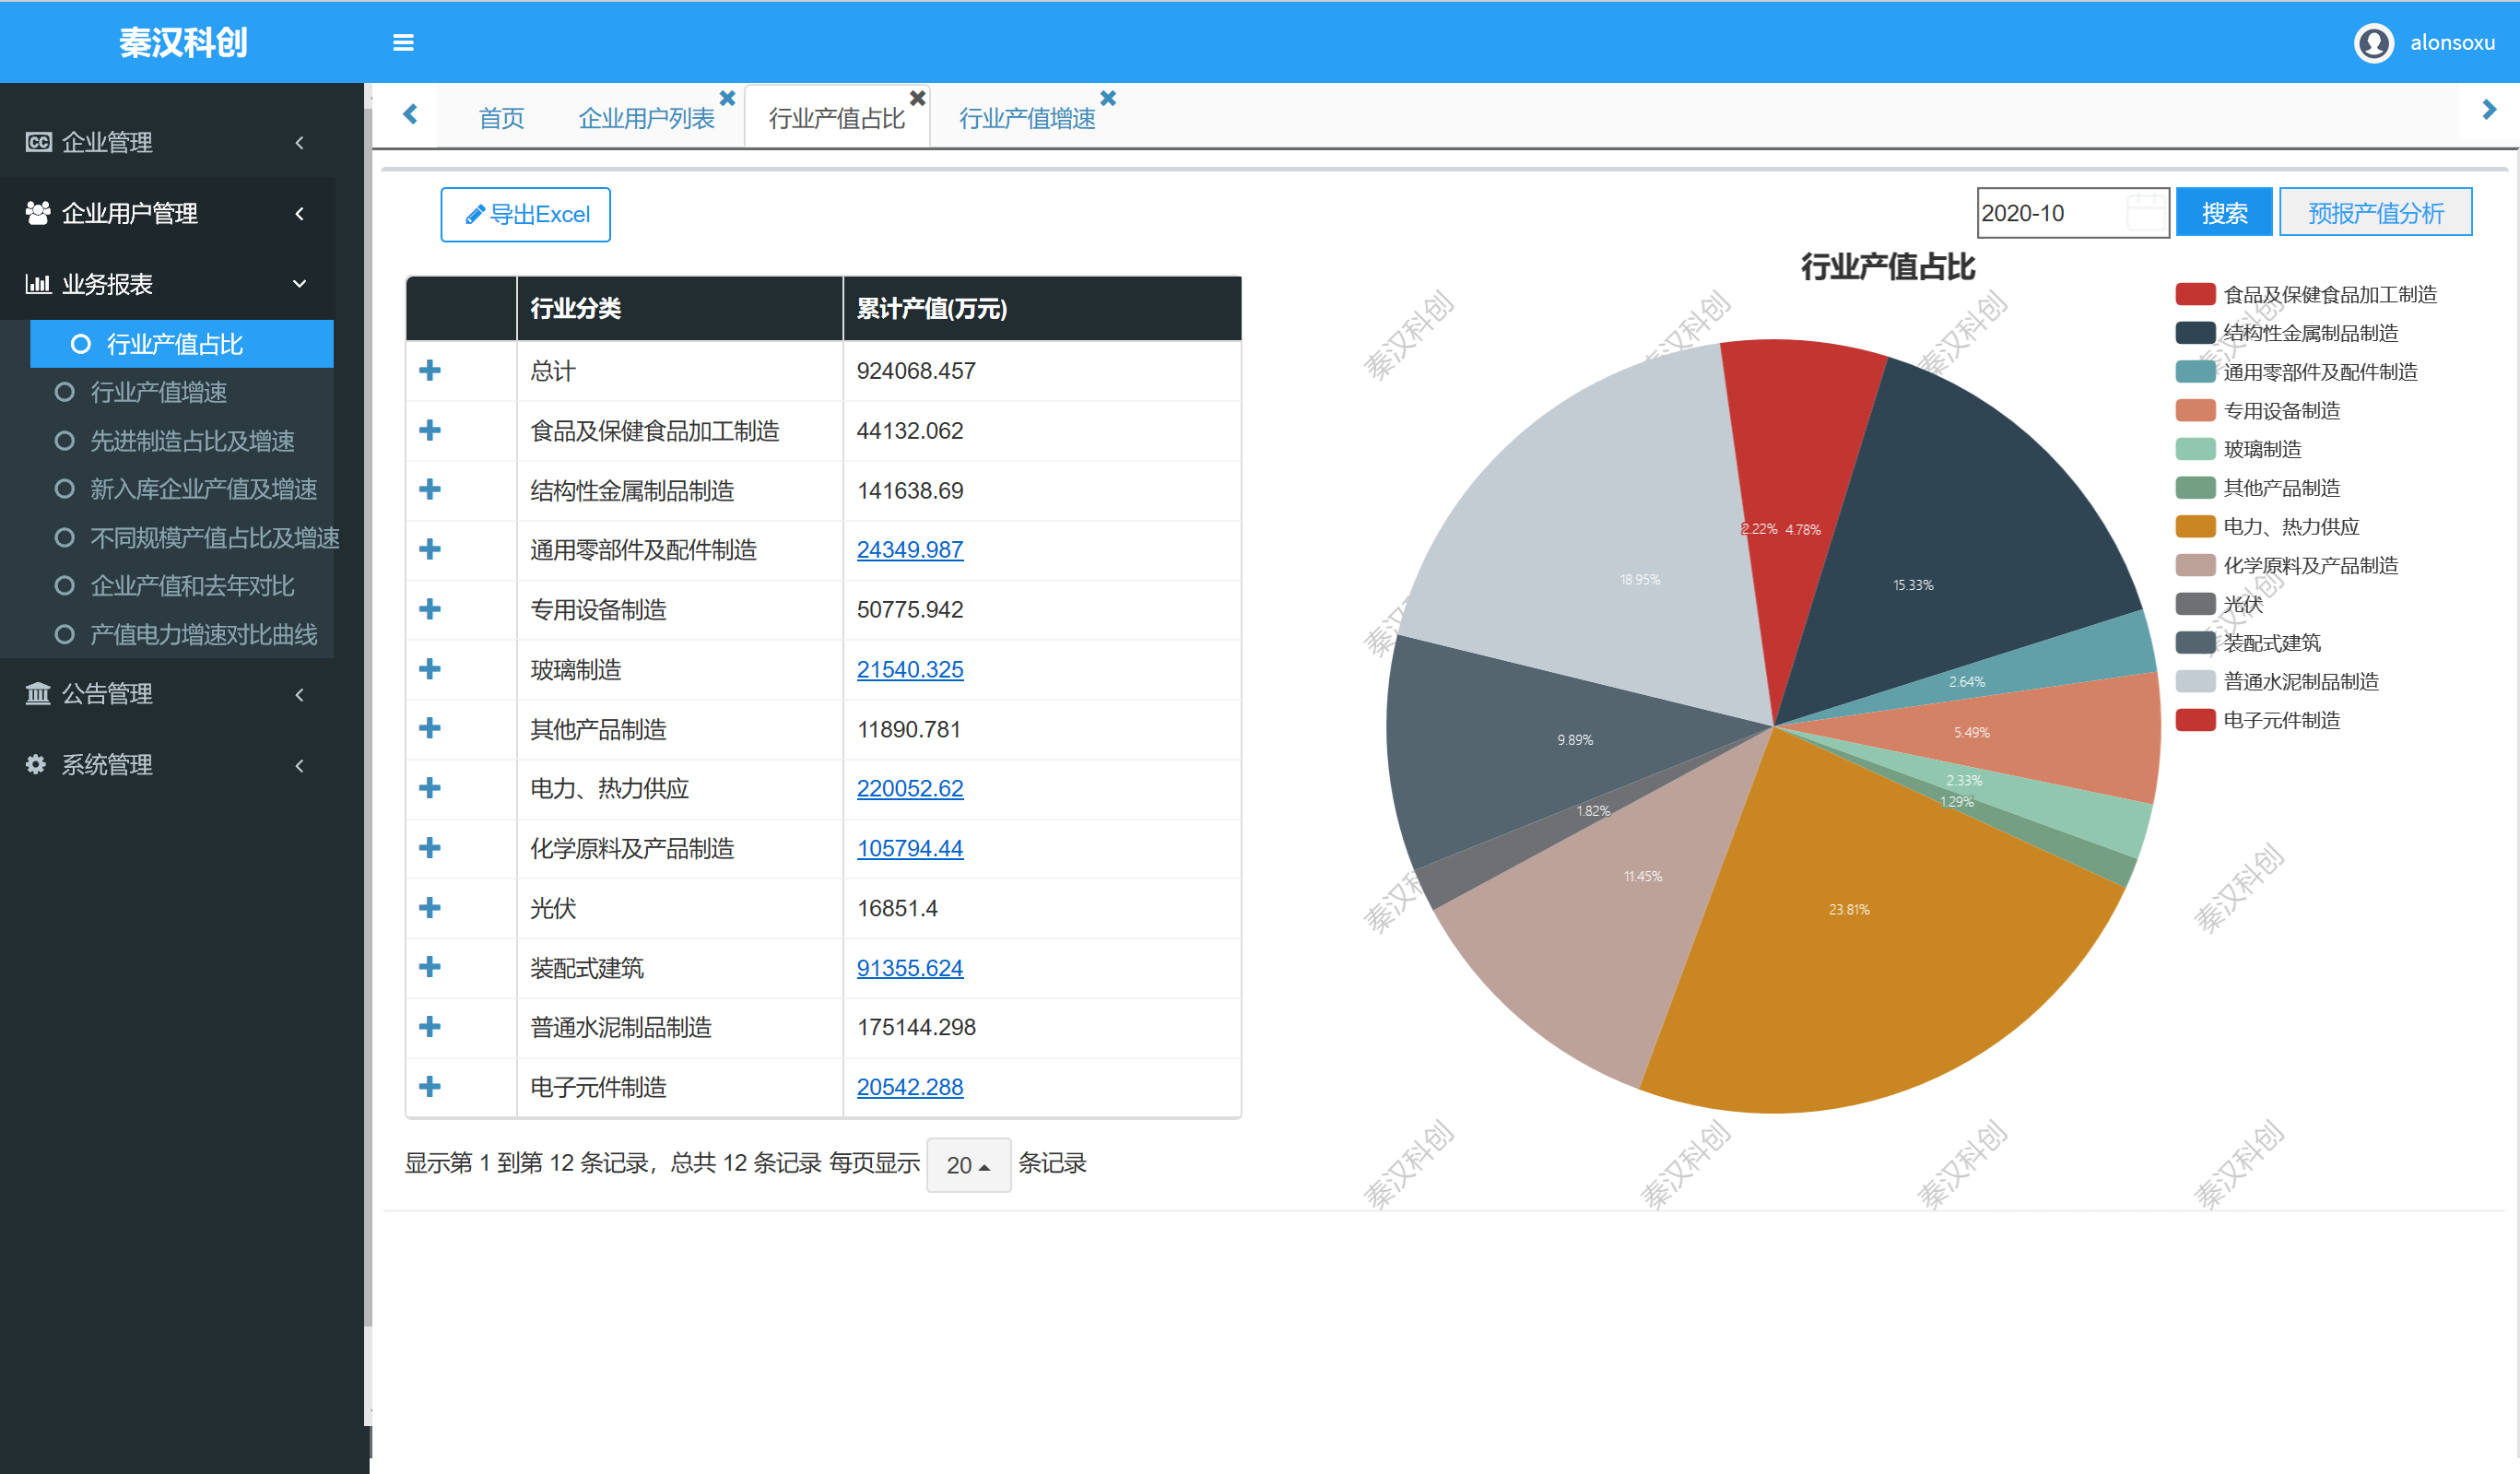Expand the 食品及保健食品加工制造 row
Viewport: 2520px width, 1474px height.
click(x=430, y=430)
